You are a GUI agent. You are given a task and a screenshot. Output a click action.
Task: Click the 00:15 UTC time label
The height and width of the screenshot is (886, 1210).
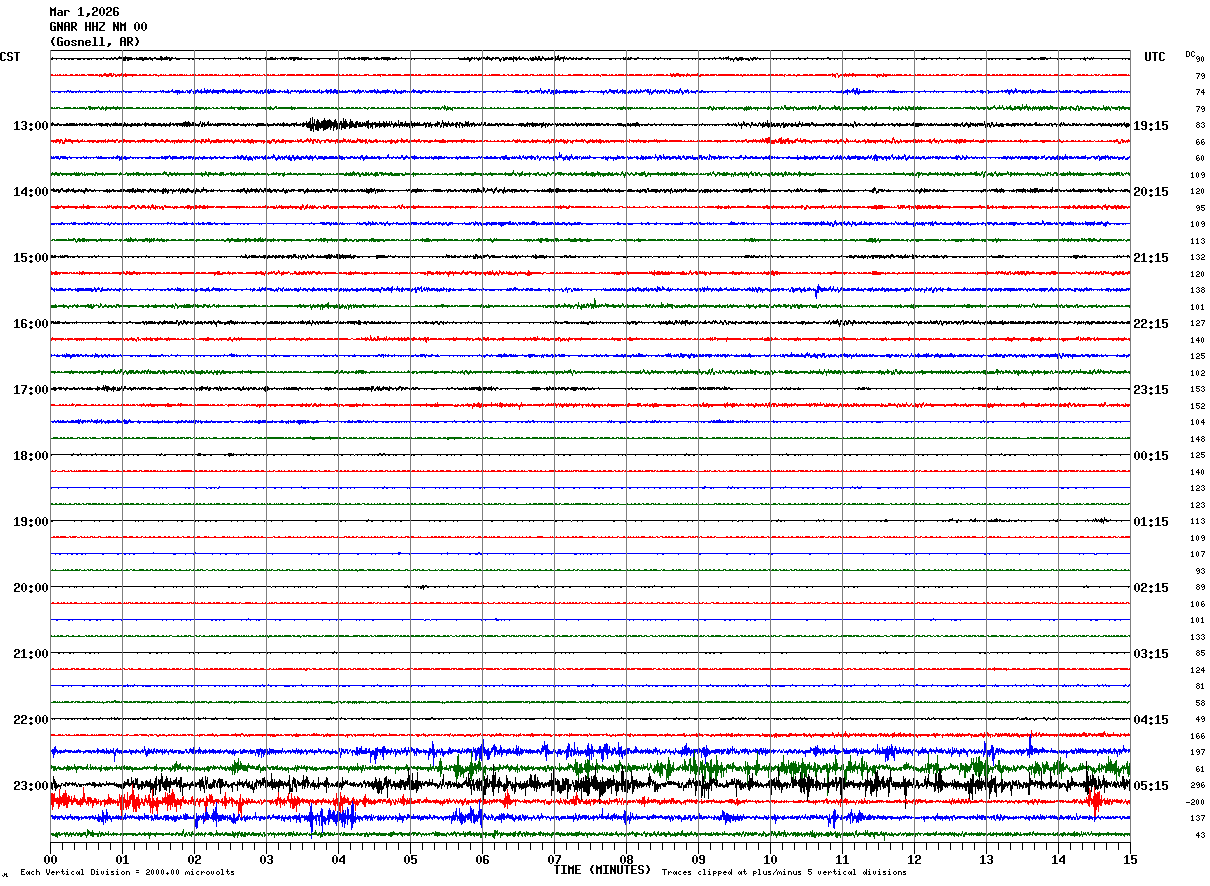(1150, 456)
